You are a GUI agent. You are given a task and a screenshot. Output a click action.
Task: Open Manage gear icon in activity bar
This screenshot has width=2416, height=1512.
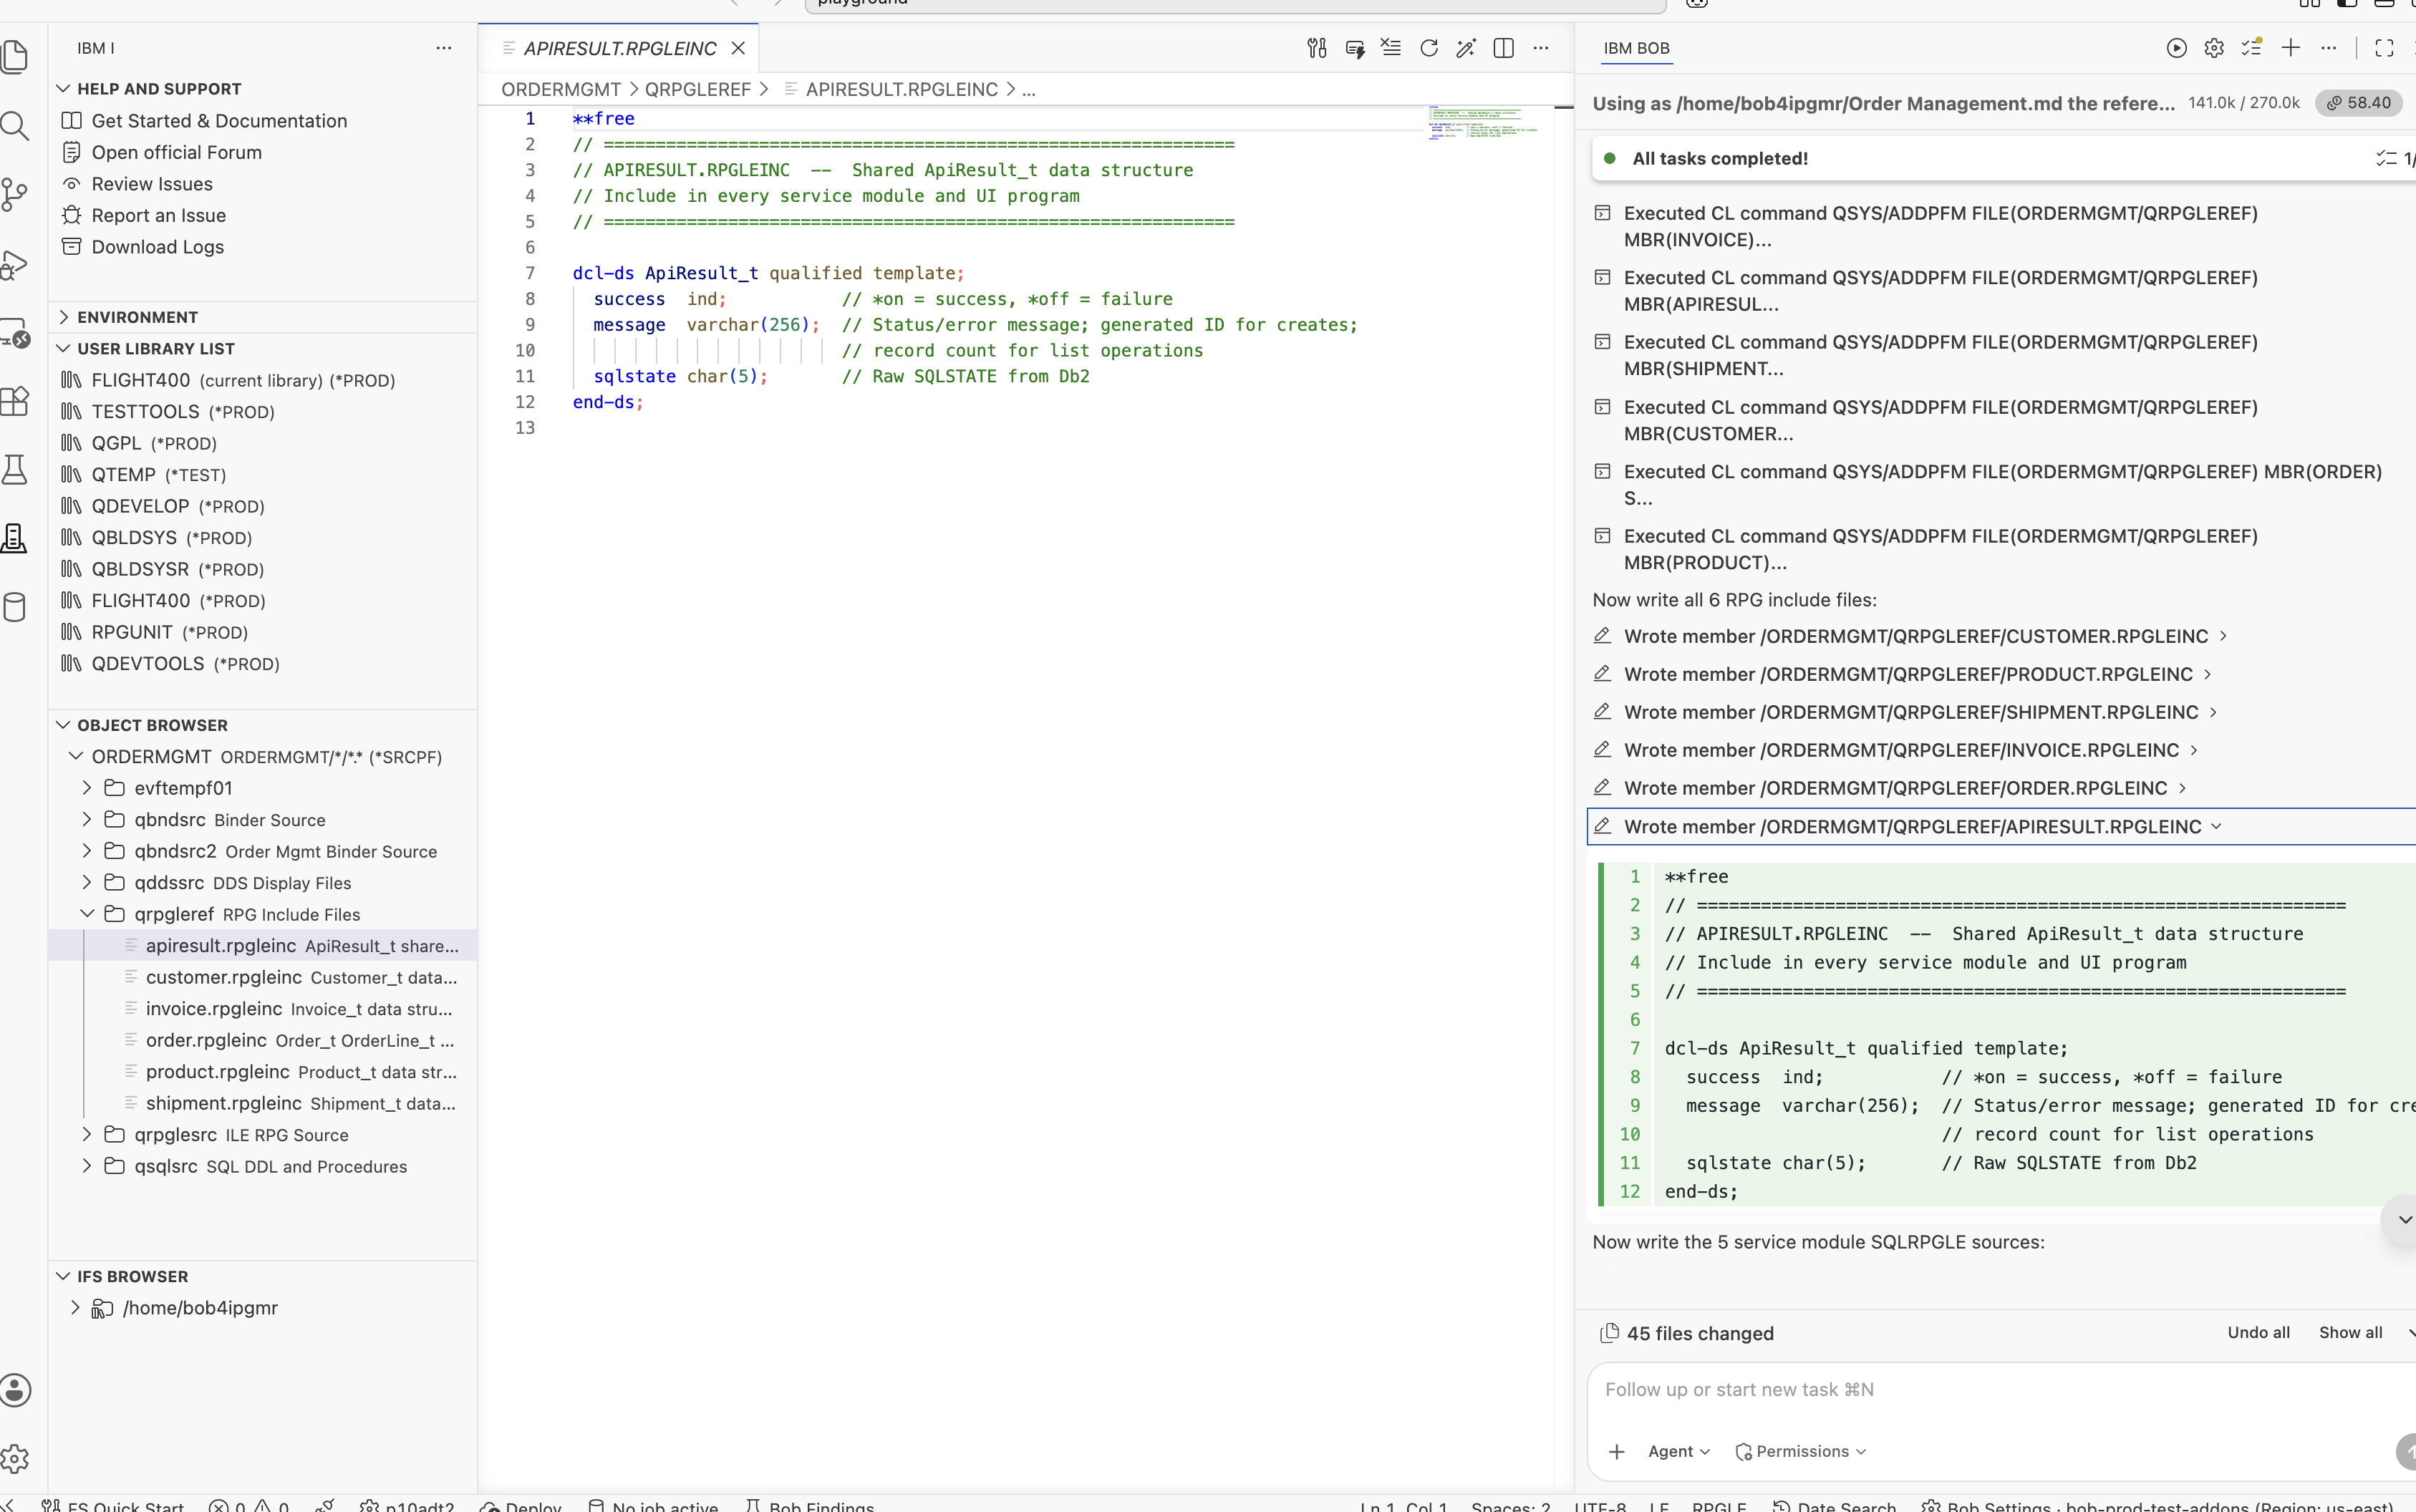tap(14, 1459)
